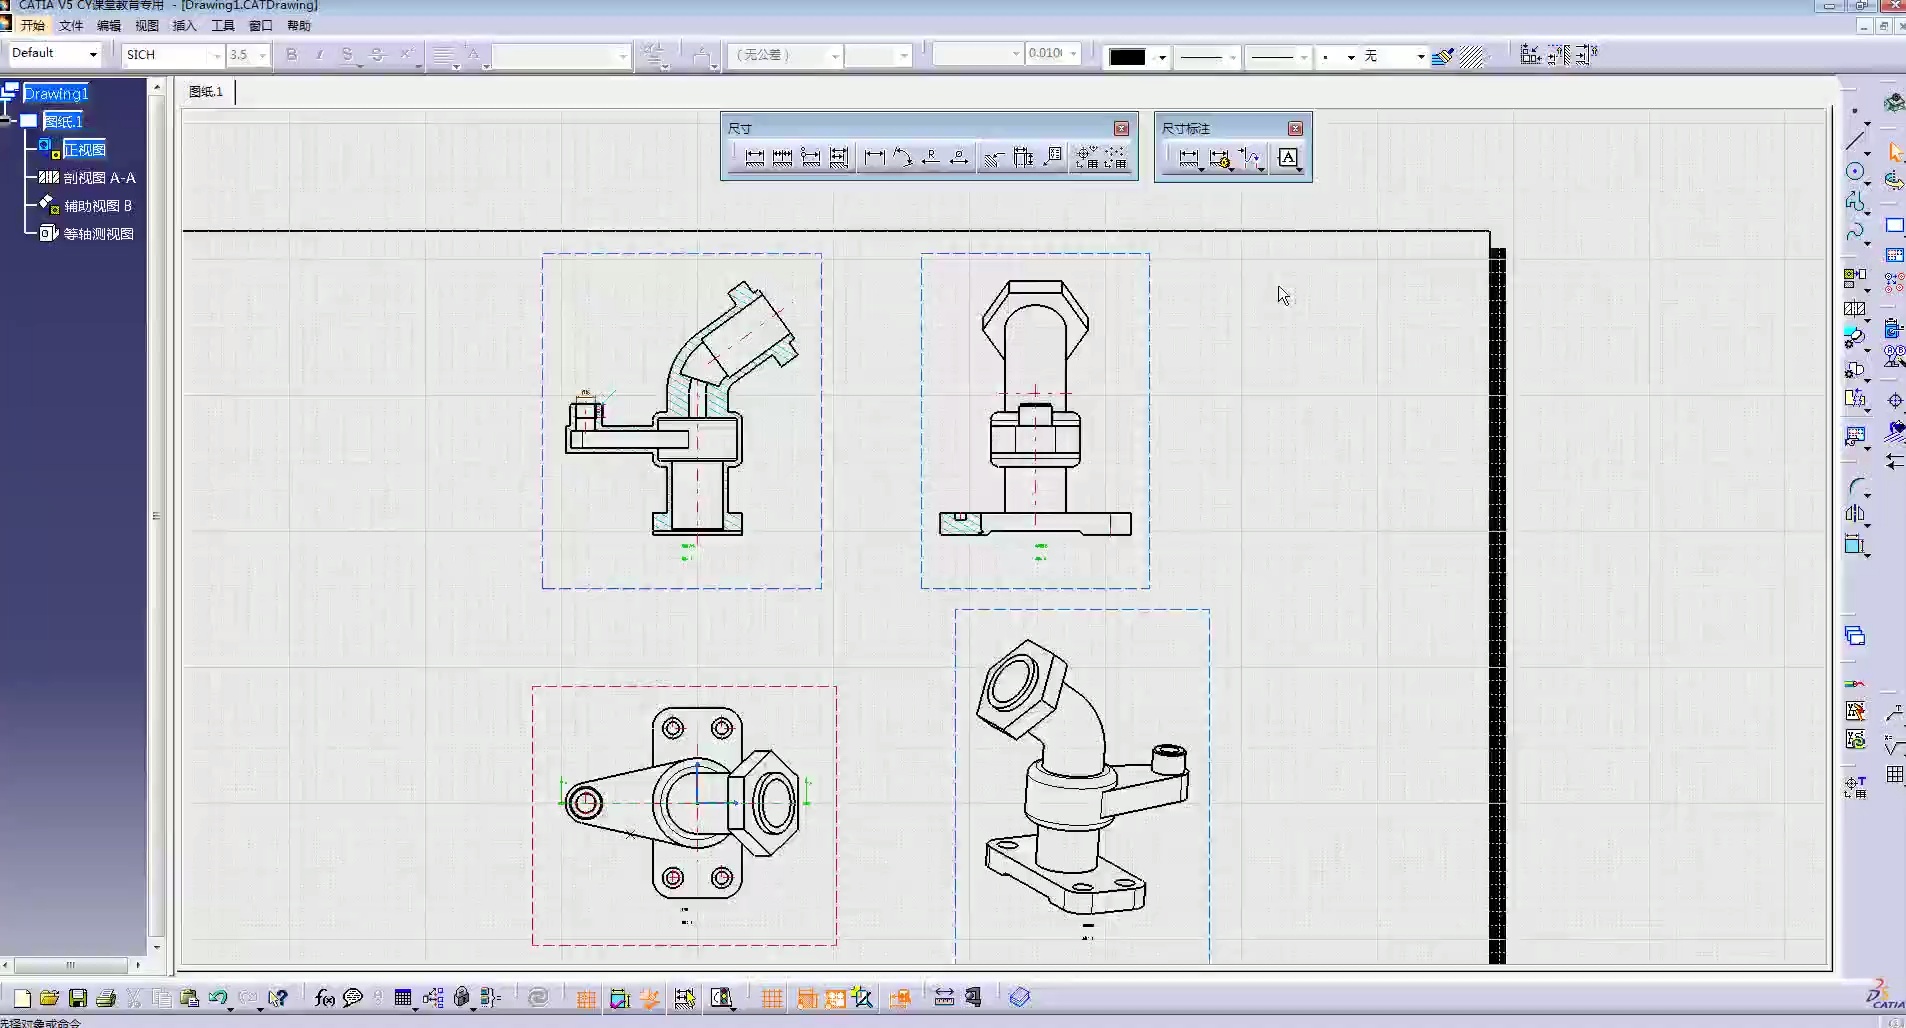Click the black color swatch
Image resolution: width=1906 pixels, height=1028 pixels.
click(1127, 57)
